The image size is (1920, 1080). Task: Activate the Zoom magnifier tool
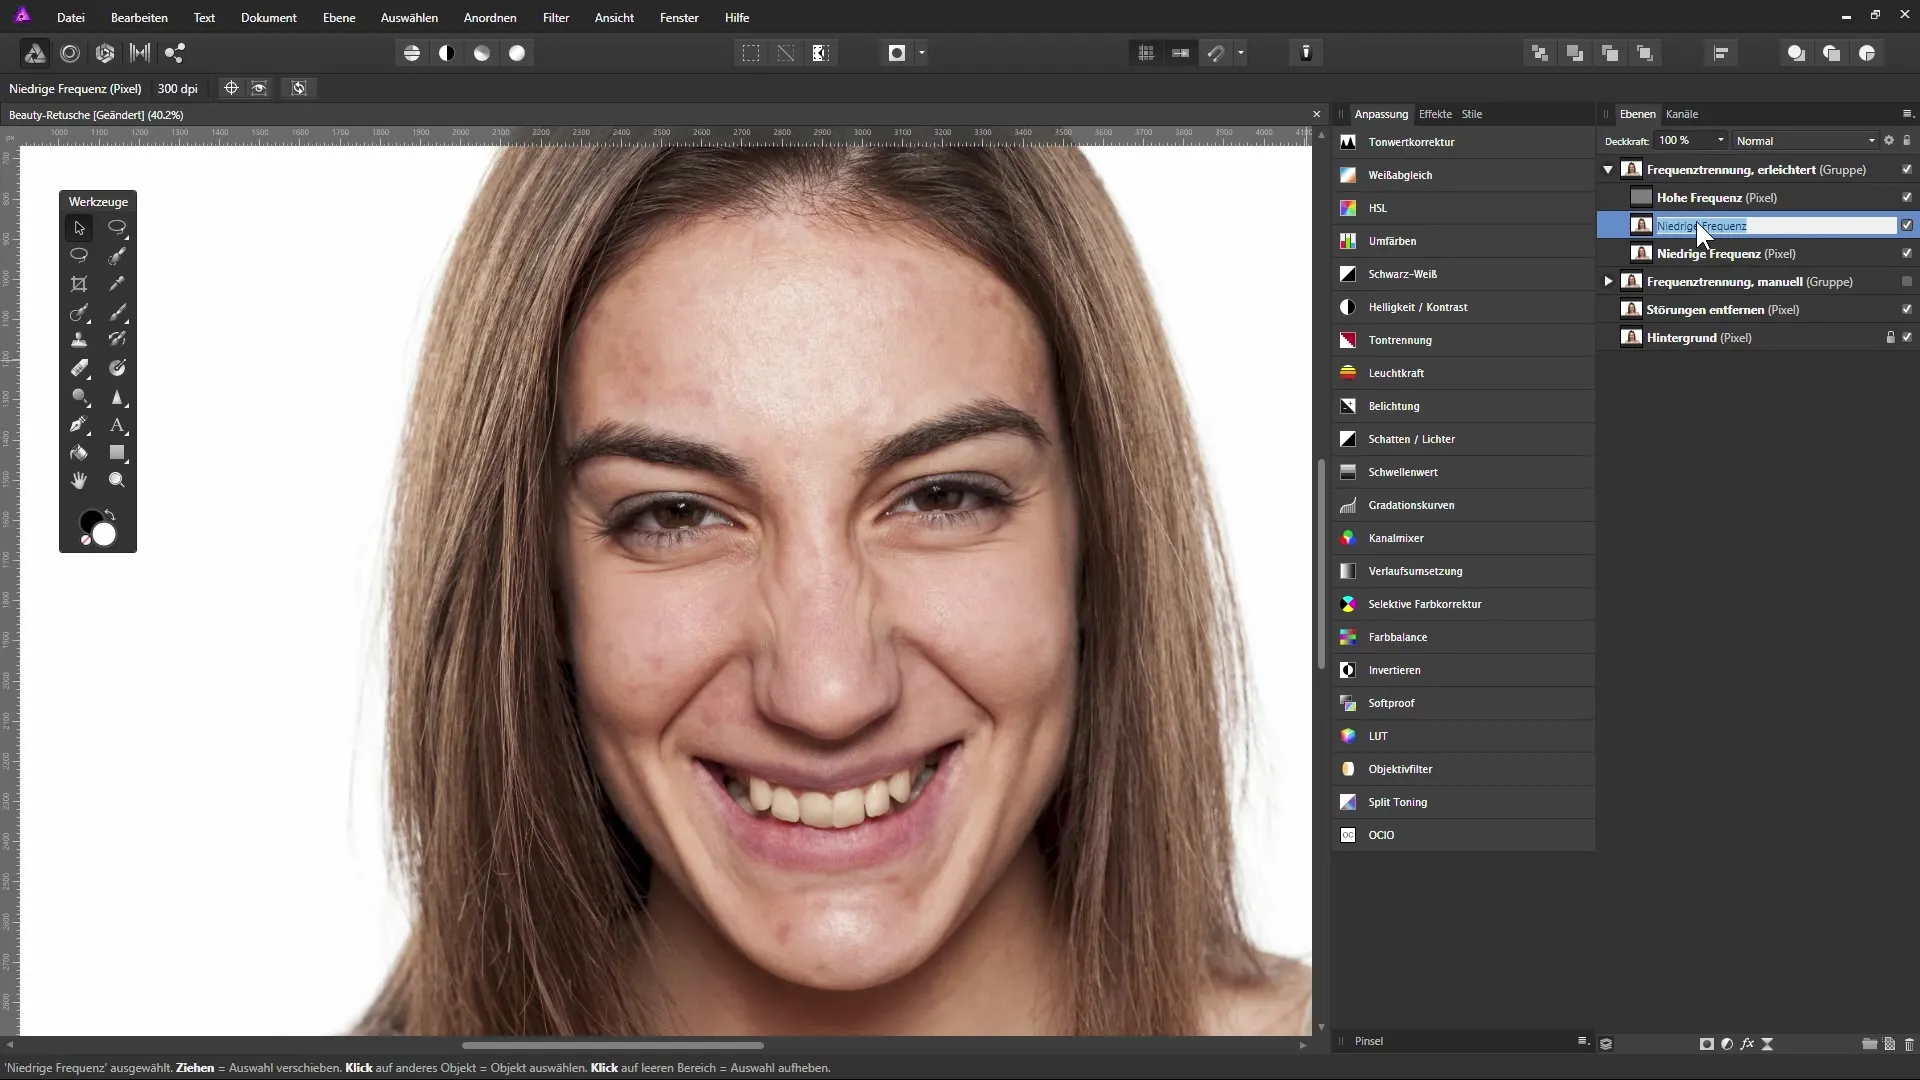117,481
